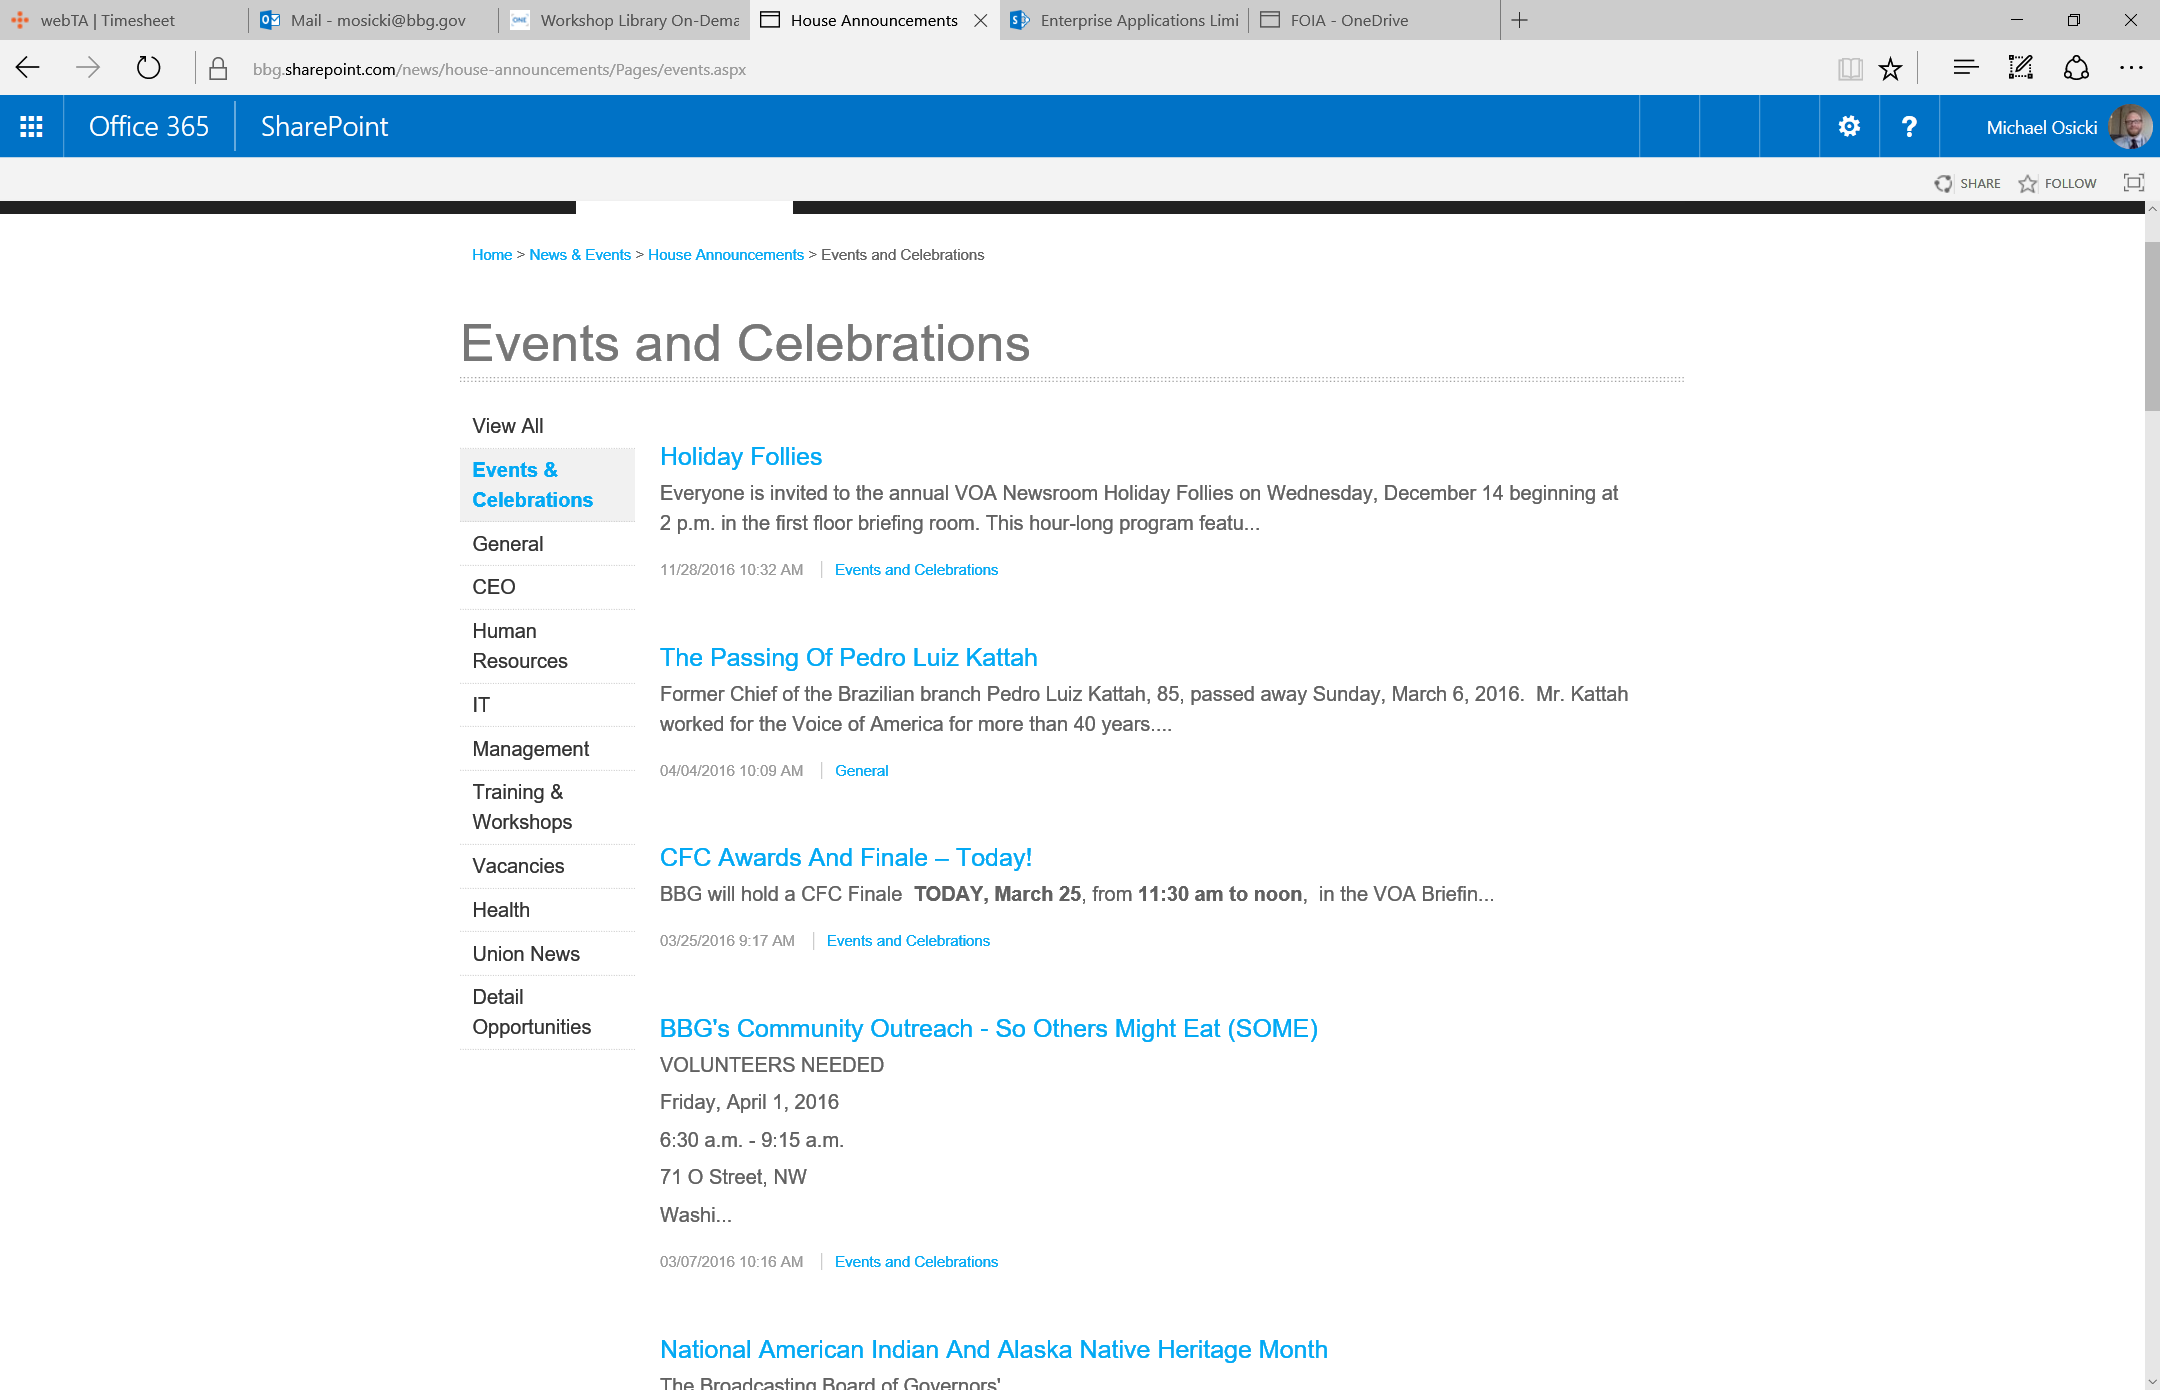Make a web note
2160x1390 pixels.
point(2021,68)
